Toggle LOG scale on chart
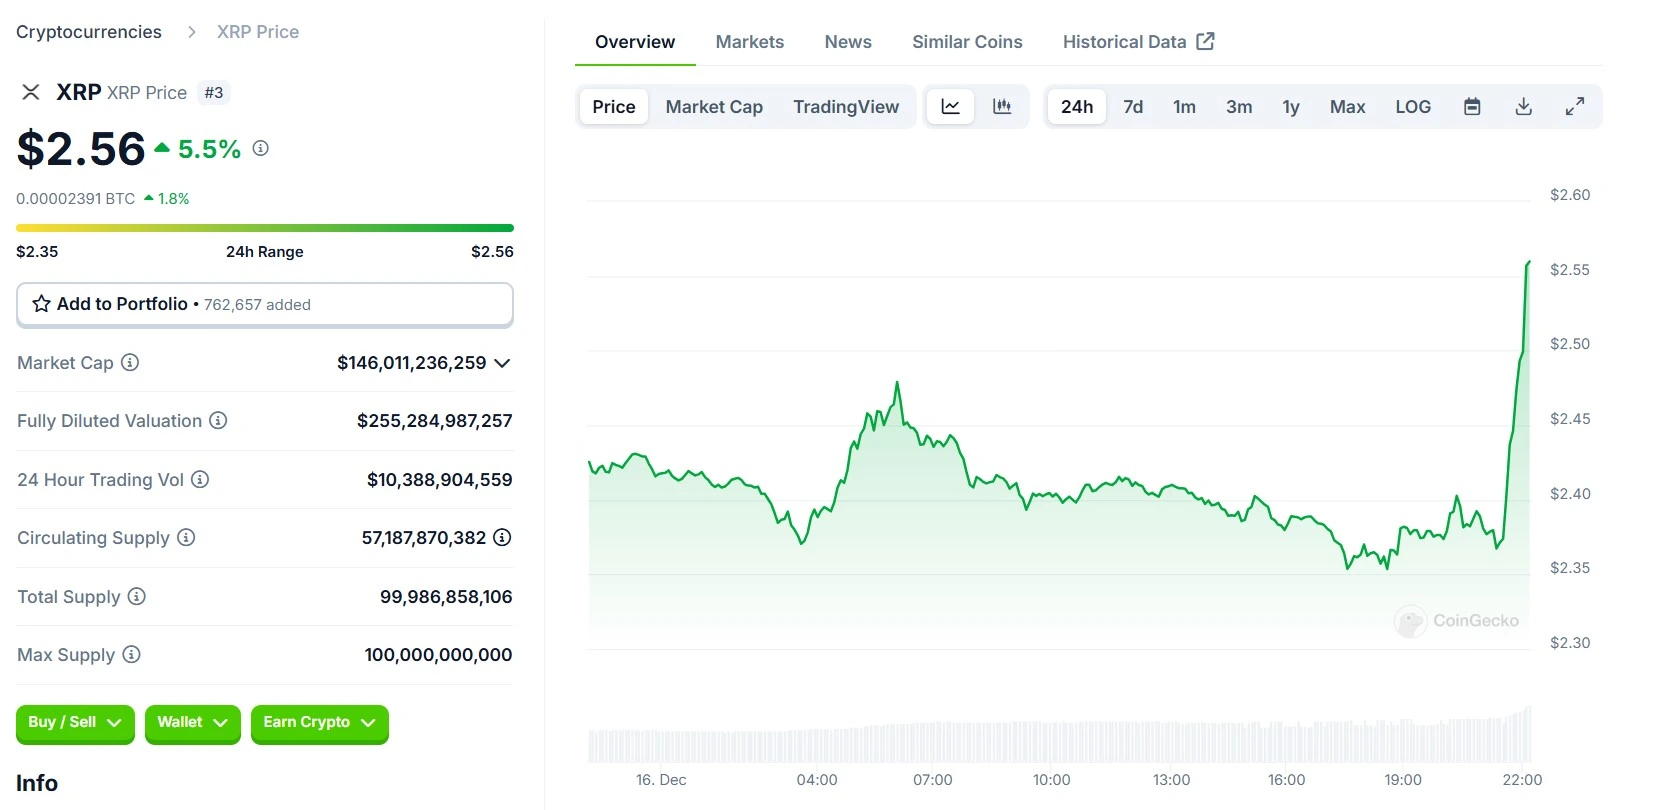This screenshot has height=810, width=1680. (x=1413, y=106)
